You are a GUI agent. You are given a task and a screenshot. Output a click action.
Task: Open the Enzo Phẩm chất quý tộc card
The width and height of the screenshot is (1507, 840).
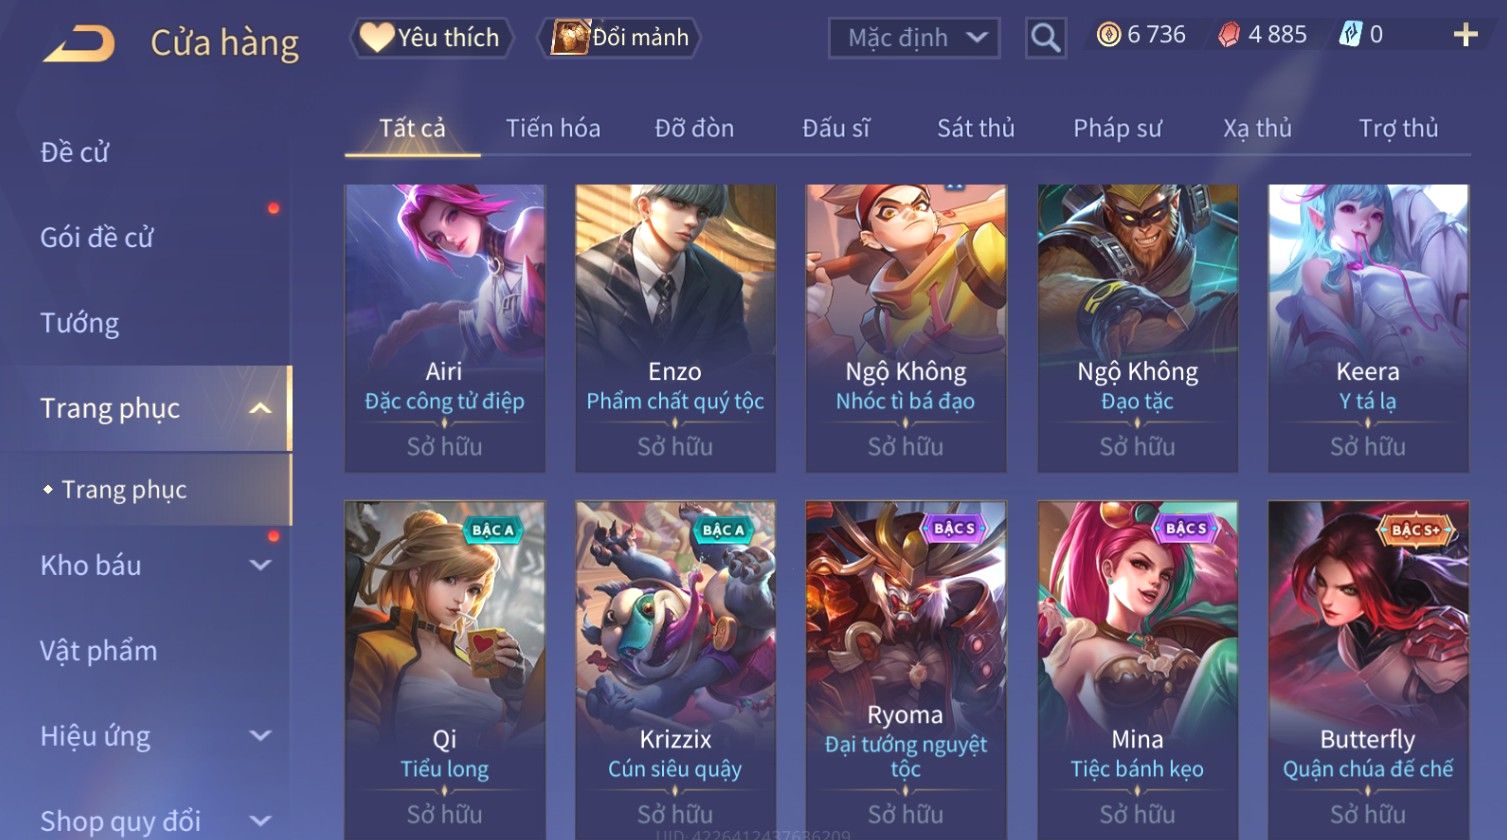click(x=675, y=328)
